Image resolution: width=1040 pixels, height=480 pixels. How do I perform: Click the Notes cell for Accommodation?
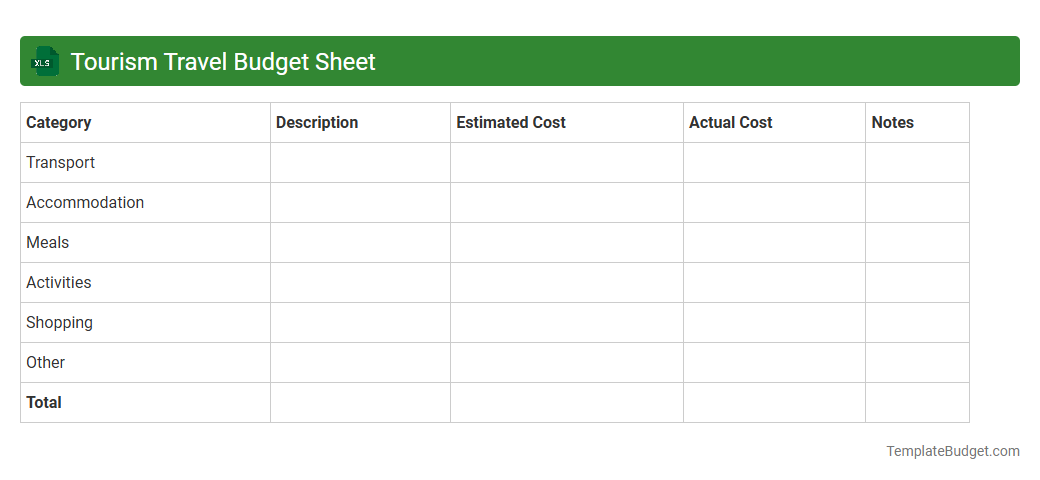917,203
